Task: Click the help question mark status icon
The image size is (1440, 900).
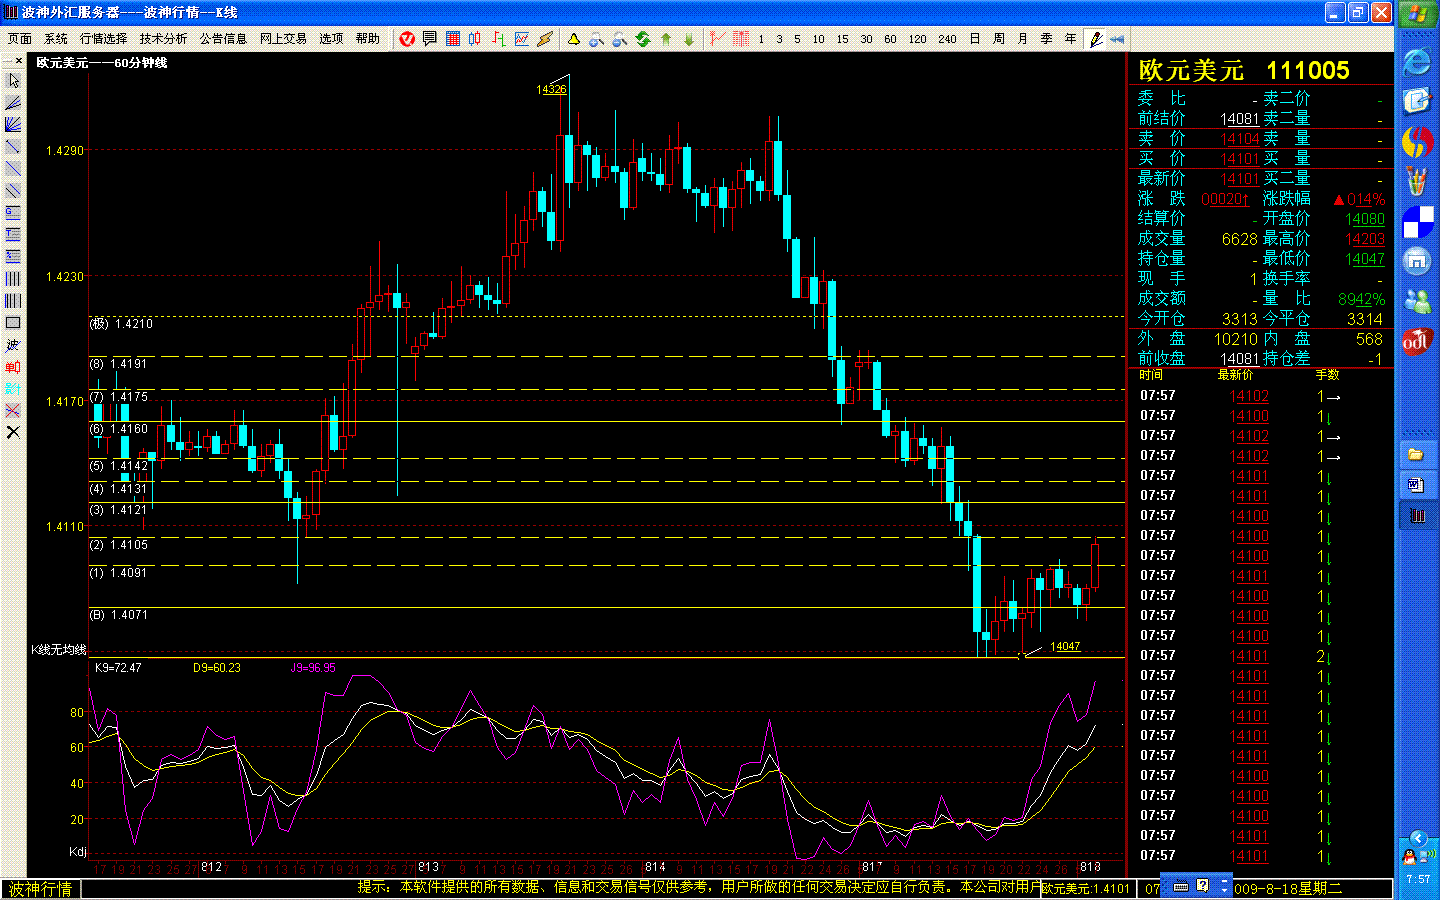Action: click(x=1202, y=886)
